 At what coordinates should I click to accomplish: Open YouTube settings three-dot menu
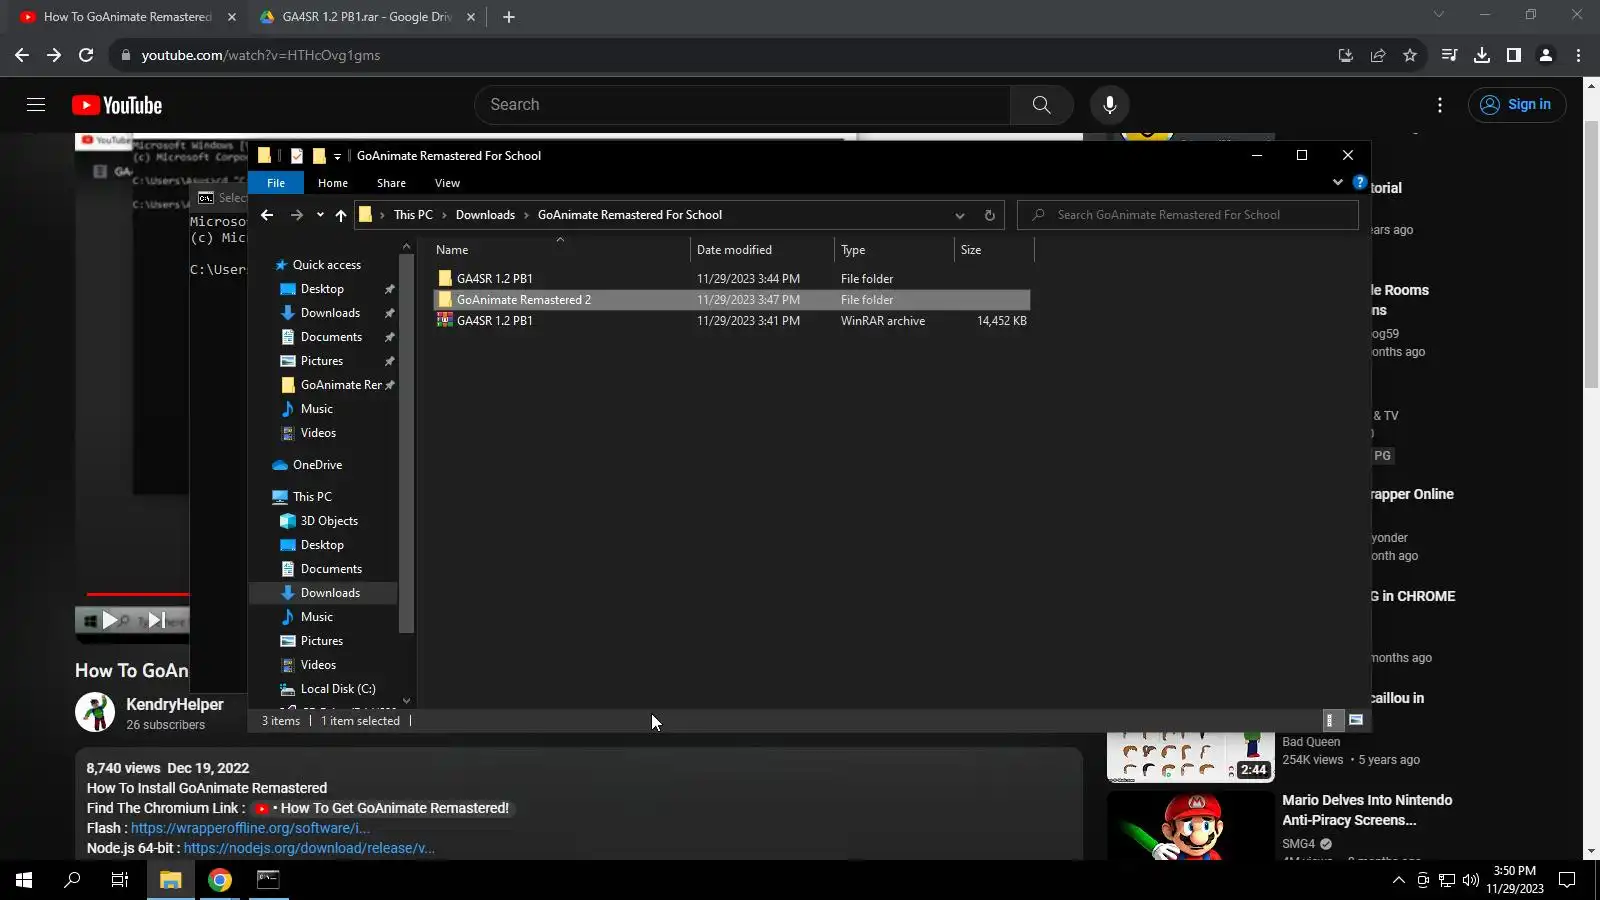[1440, 105]
